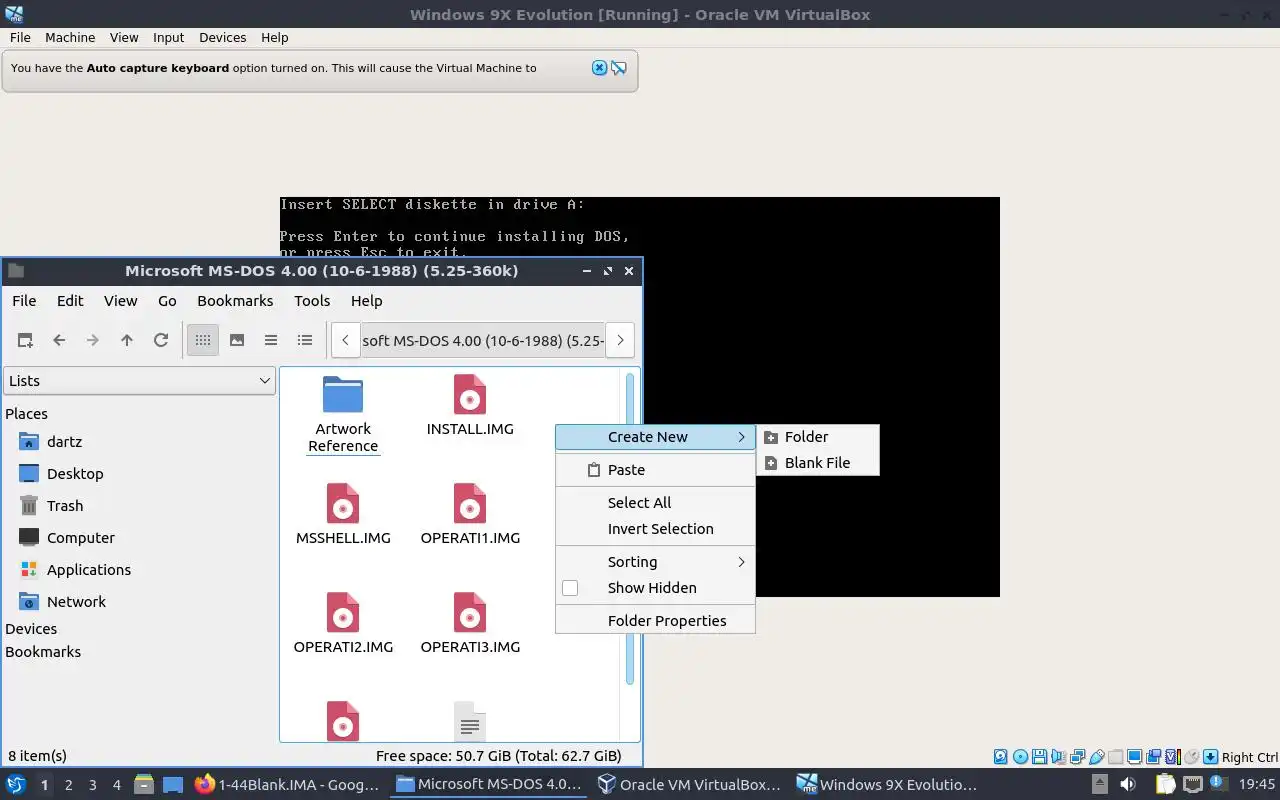Open the View menu in file manager
Viewport: 1280px width, 800px height.
(120, 301)
